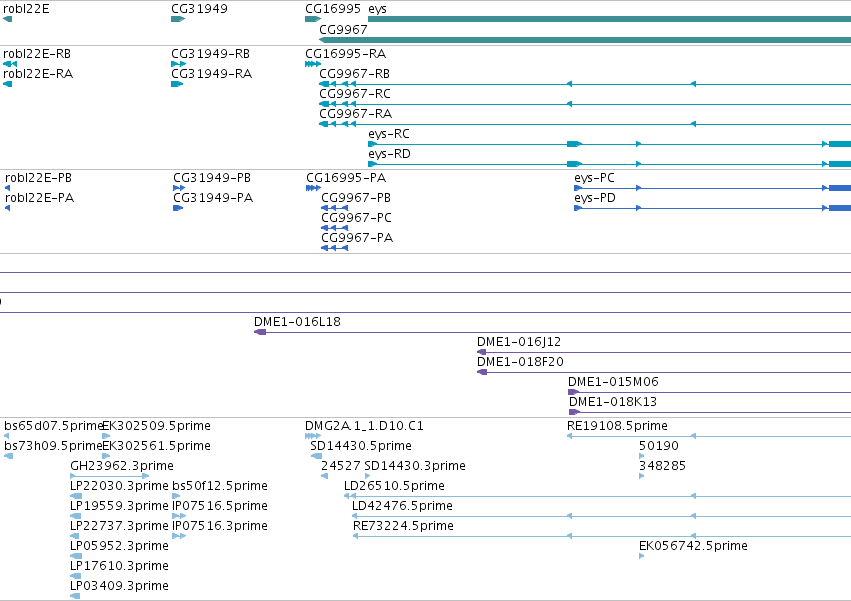Select the CG16995 gene label
The width and height of the screenshot is (851, 601).
pyautogui.click(x=333, y=9)
